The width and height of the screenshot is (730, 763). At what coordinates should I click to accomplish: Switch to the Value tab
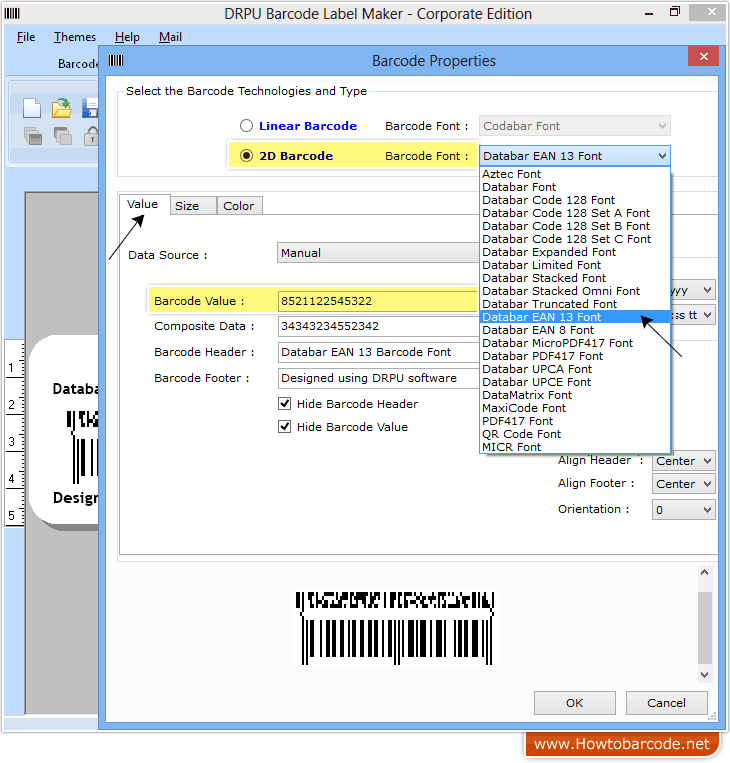[143, 204]
